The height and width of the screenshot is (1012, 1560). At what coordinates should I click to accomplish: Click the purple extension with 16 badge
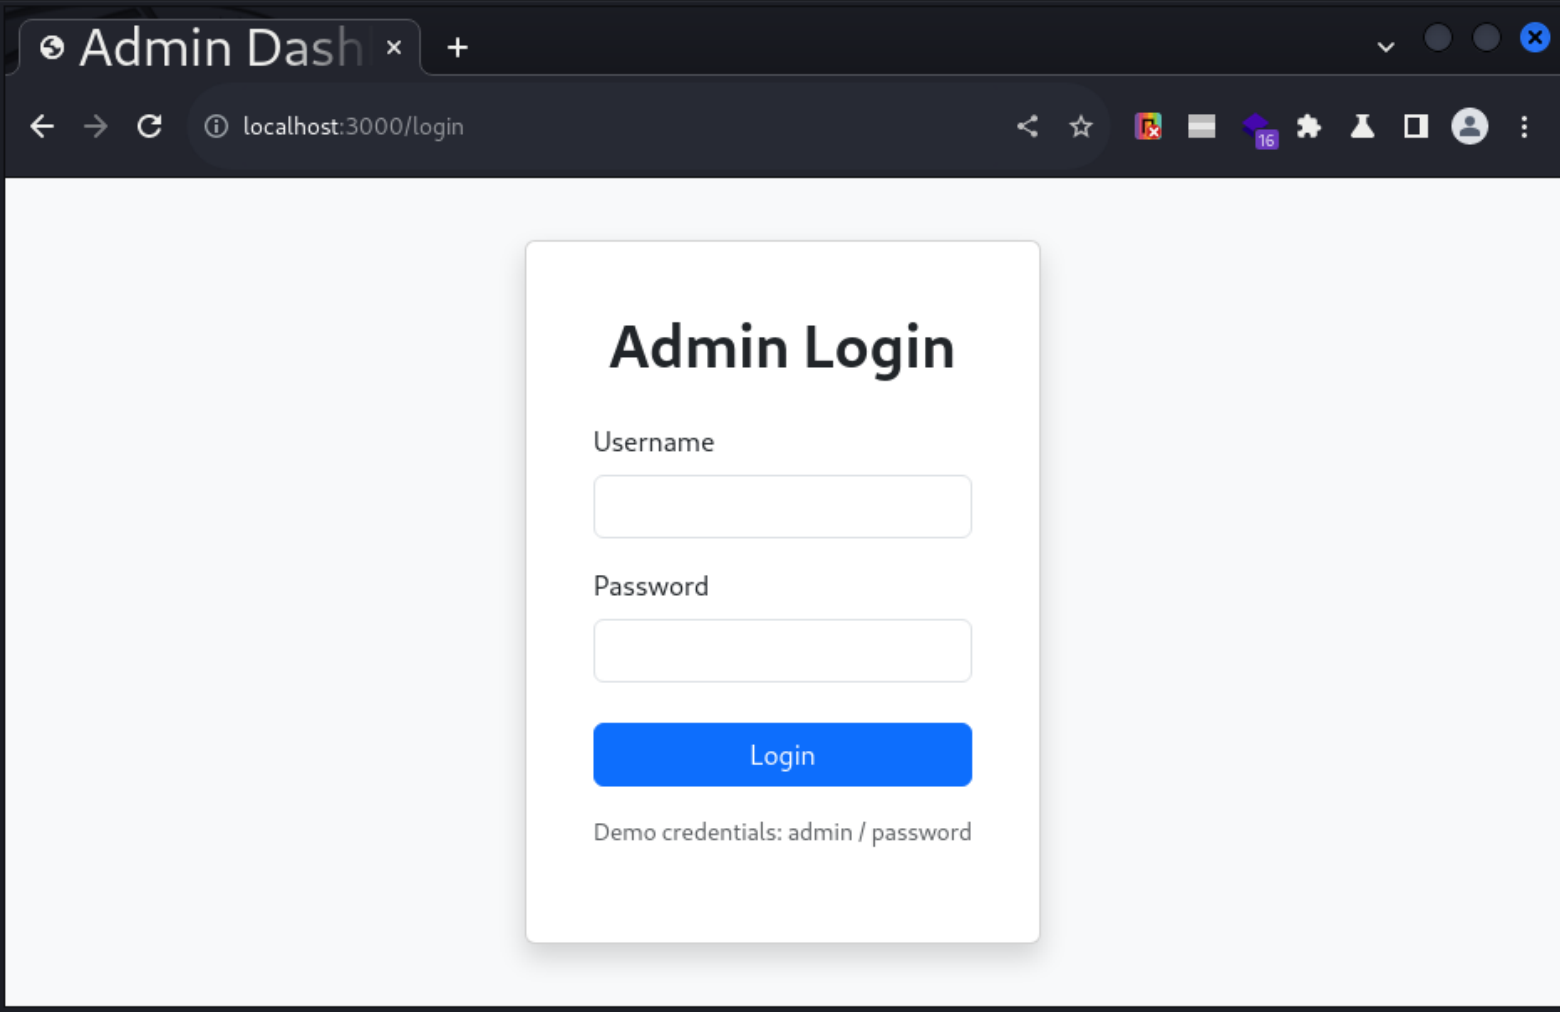pyautogui.click(x=1258, y=129)
